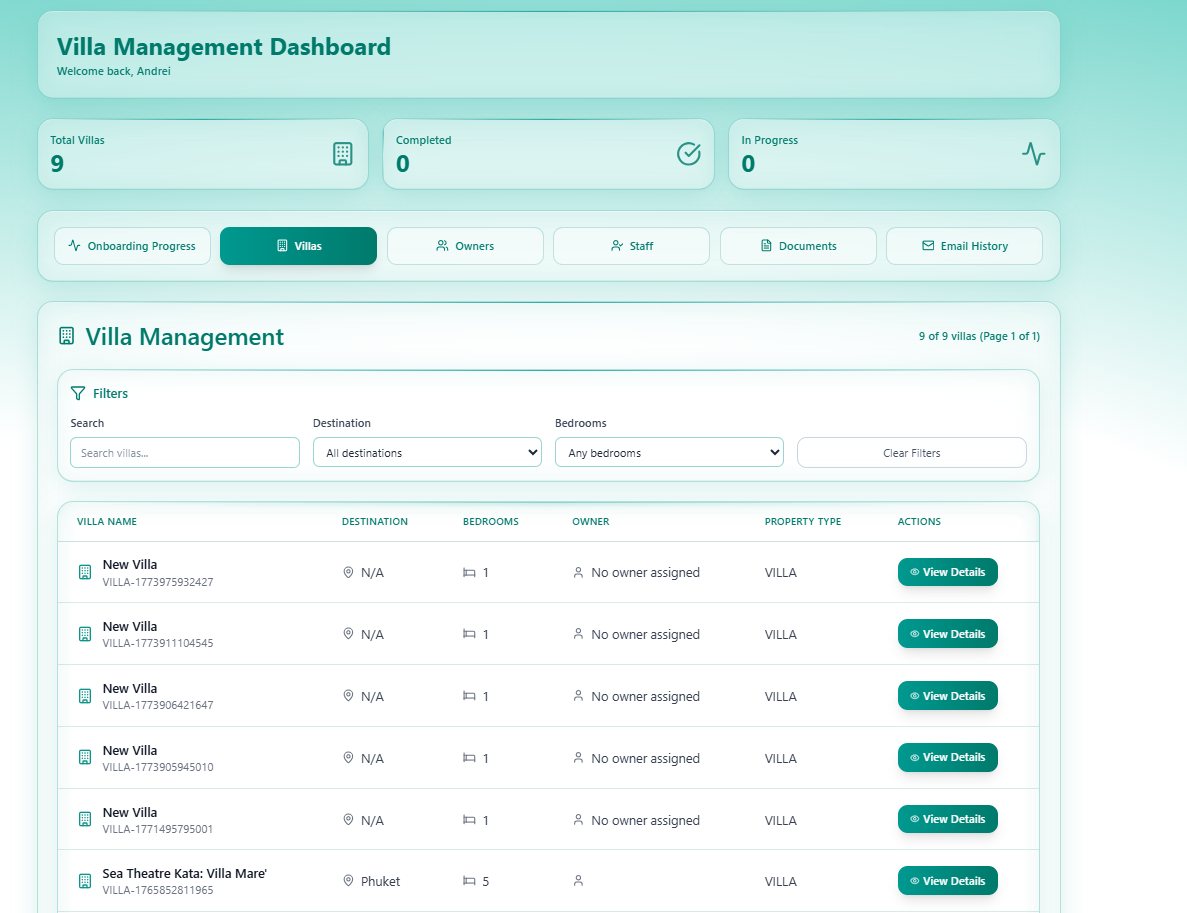The image size is (1187, 913).
Task: Show the Email History tab
Action: [964, 246]
